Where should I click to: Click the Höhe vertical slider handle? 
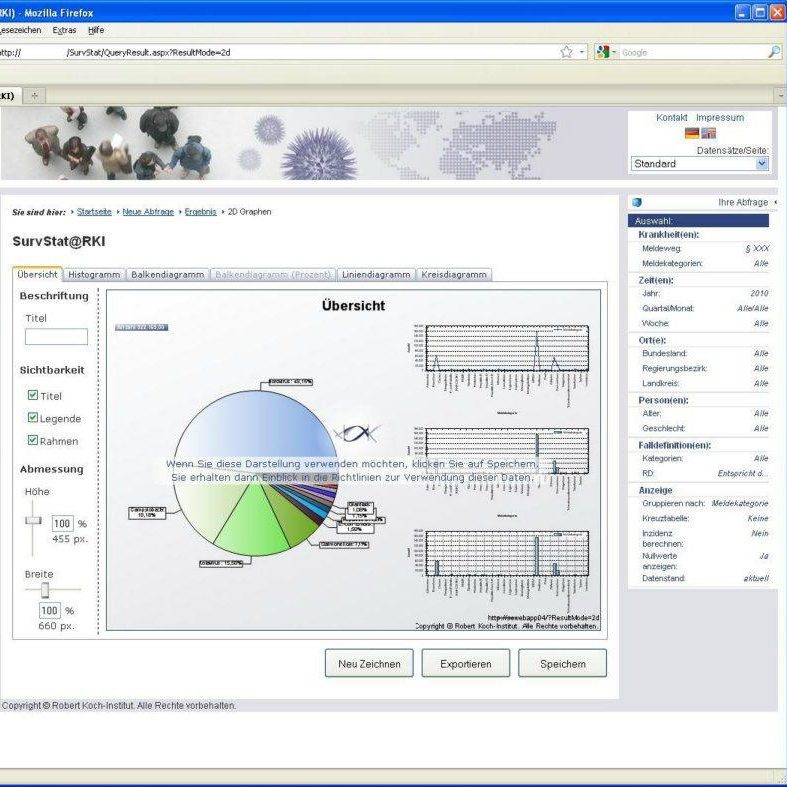click(34, 520)
